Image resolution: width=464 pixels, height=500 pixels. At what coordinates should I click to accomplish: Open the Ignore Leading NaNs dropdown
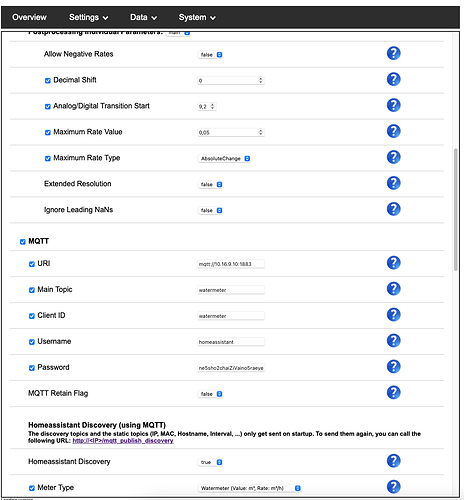click(210, 211)
